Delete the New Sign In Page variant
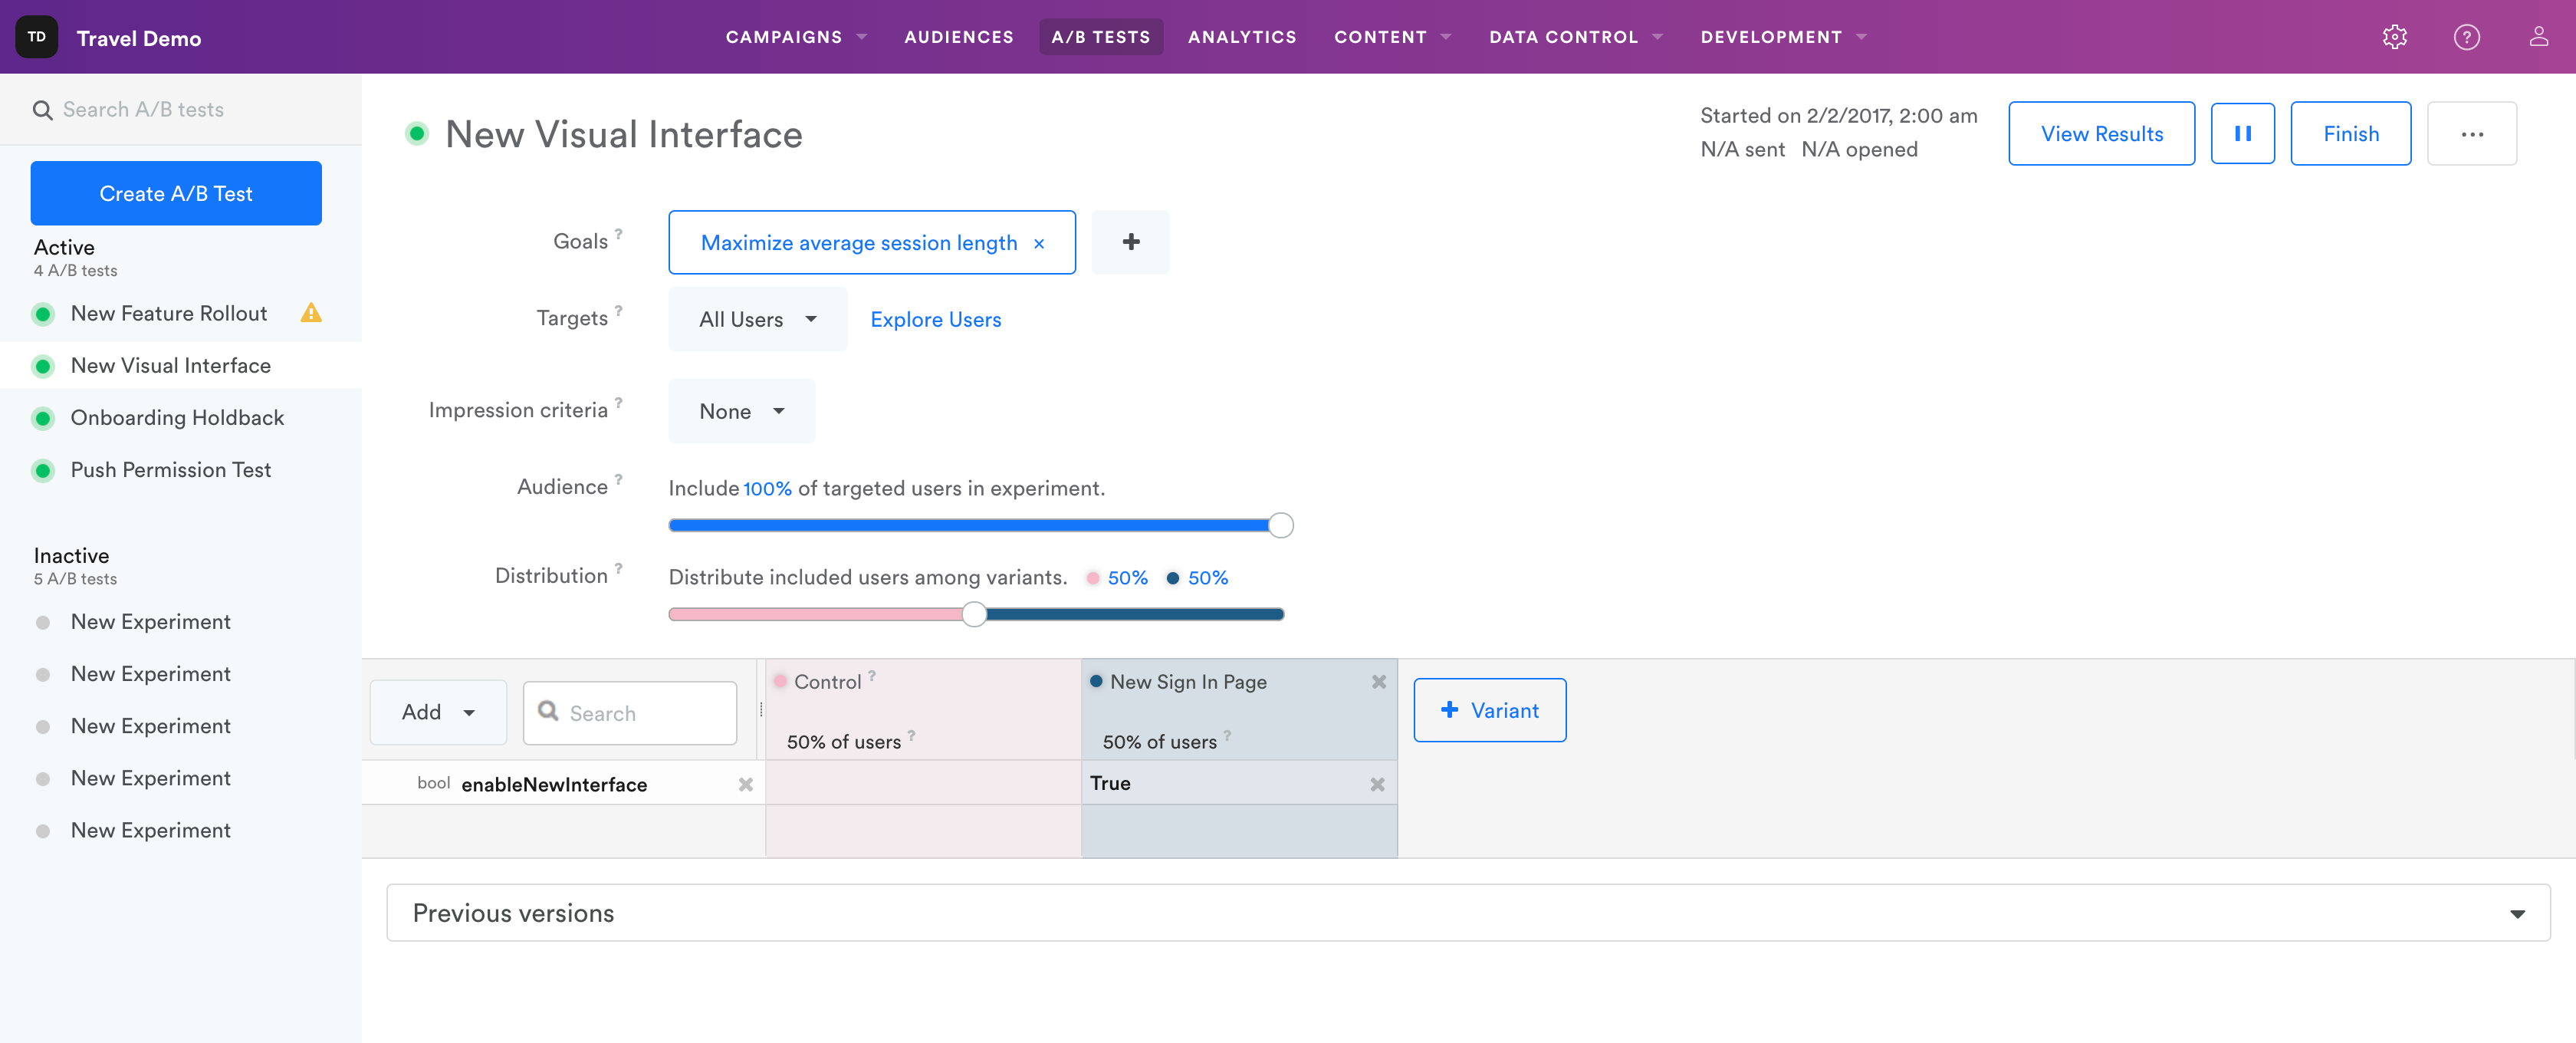This screenshot has height=1043, width=2576. [x=1378, y=682]
